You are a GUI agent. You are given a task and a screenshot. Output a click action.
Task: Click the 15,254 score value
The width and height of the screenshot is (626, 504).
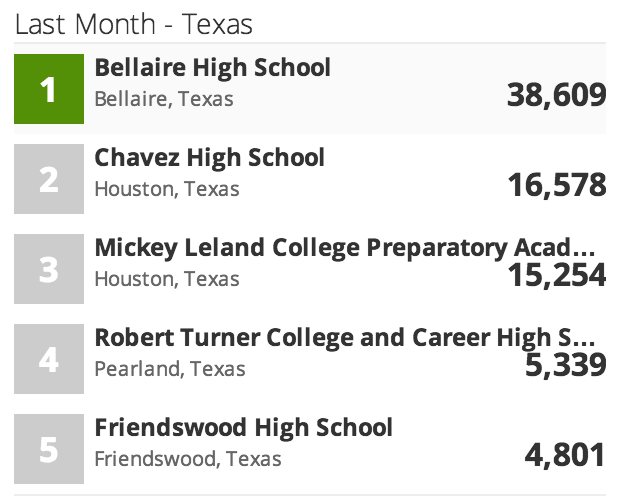(556, 276)
